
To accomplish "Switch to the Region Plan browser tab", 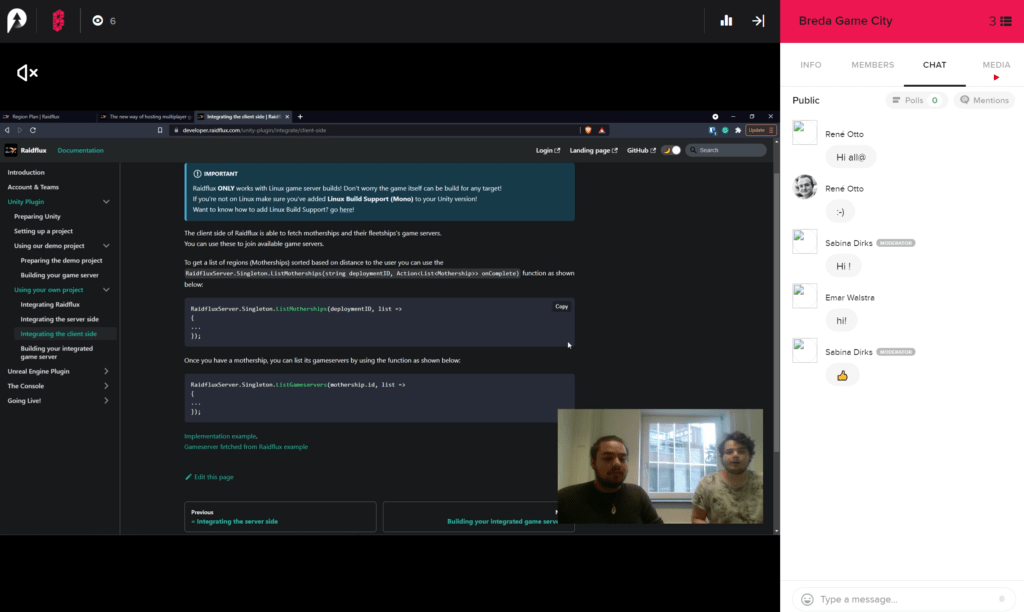I will (48, 117).
